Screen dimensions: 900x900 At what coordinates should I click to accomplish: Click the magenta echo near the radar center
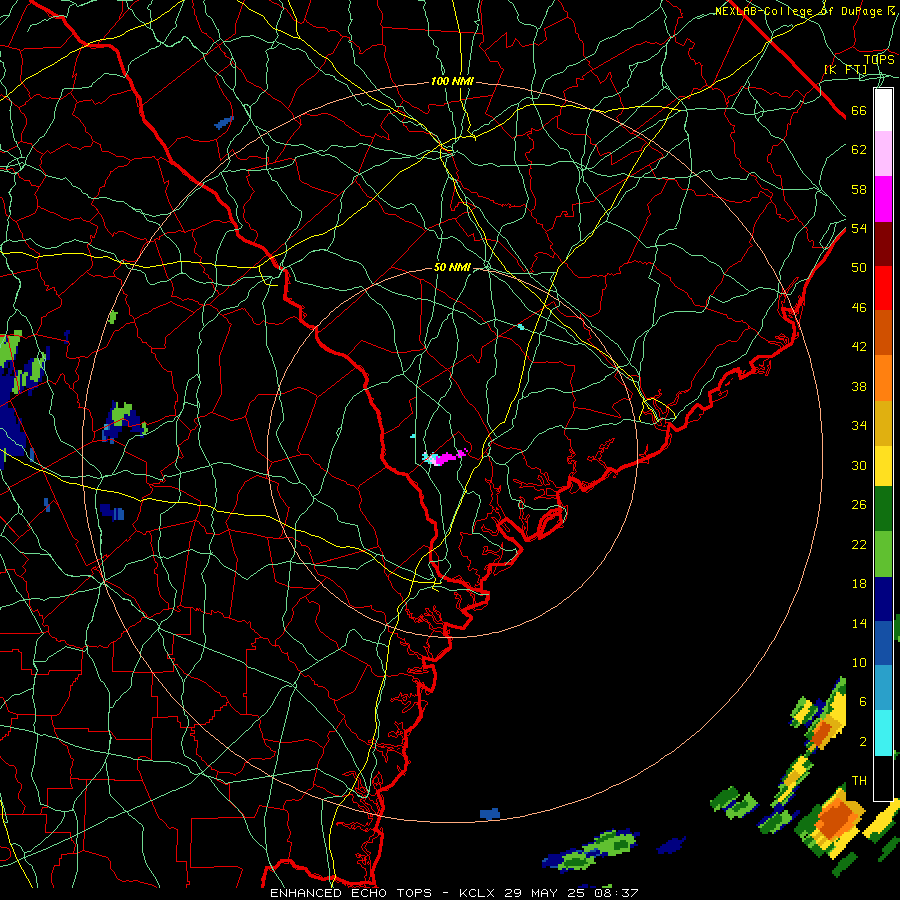coord(448,457)
